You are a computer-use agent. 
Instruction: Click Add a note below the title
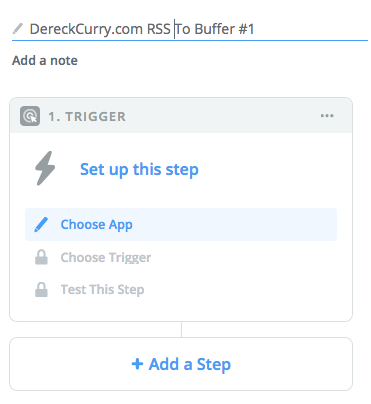(45, 61)
